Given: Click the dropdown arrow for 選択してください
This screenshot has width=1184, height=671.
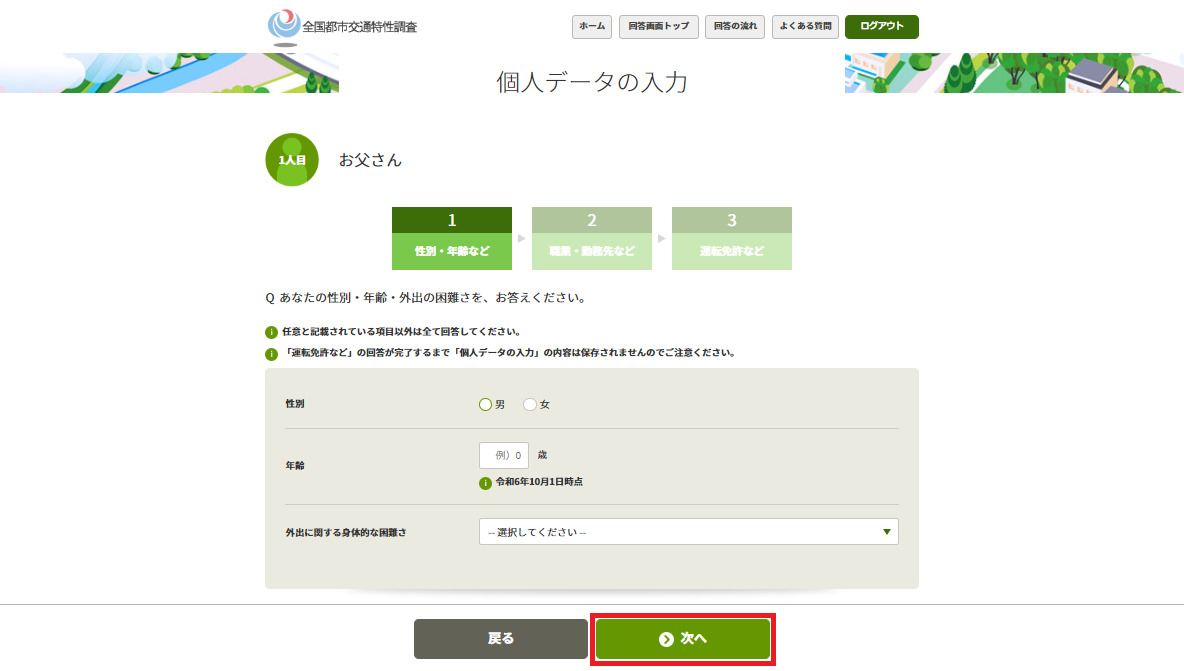Looking at the screenshot, I should [886, 532].
